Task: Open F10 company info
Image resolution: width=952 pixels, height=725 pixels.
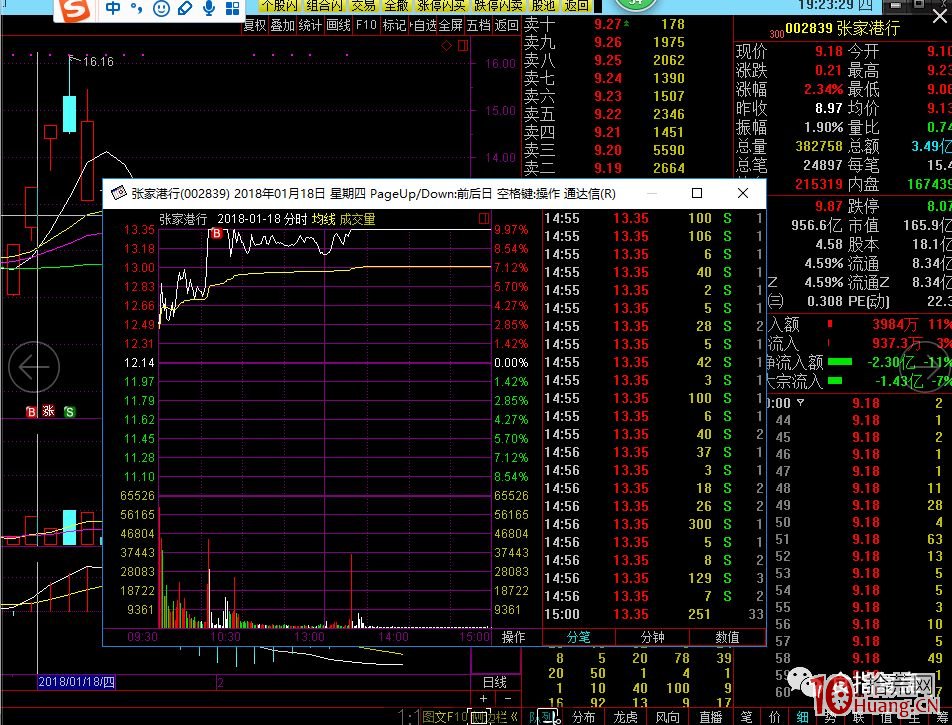Action: click(x=366, y=26)
